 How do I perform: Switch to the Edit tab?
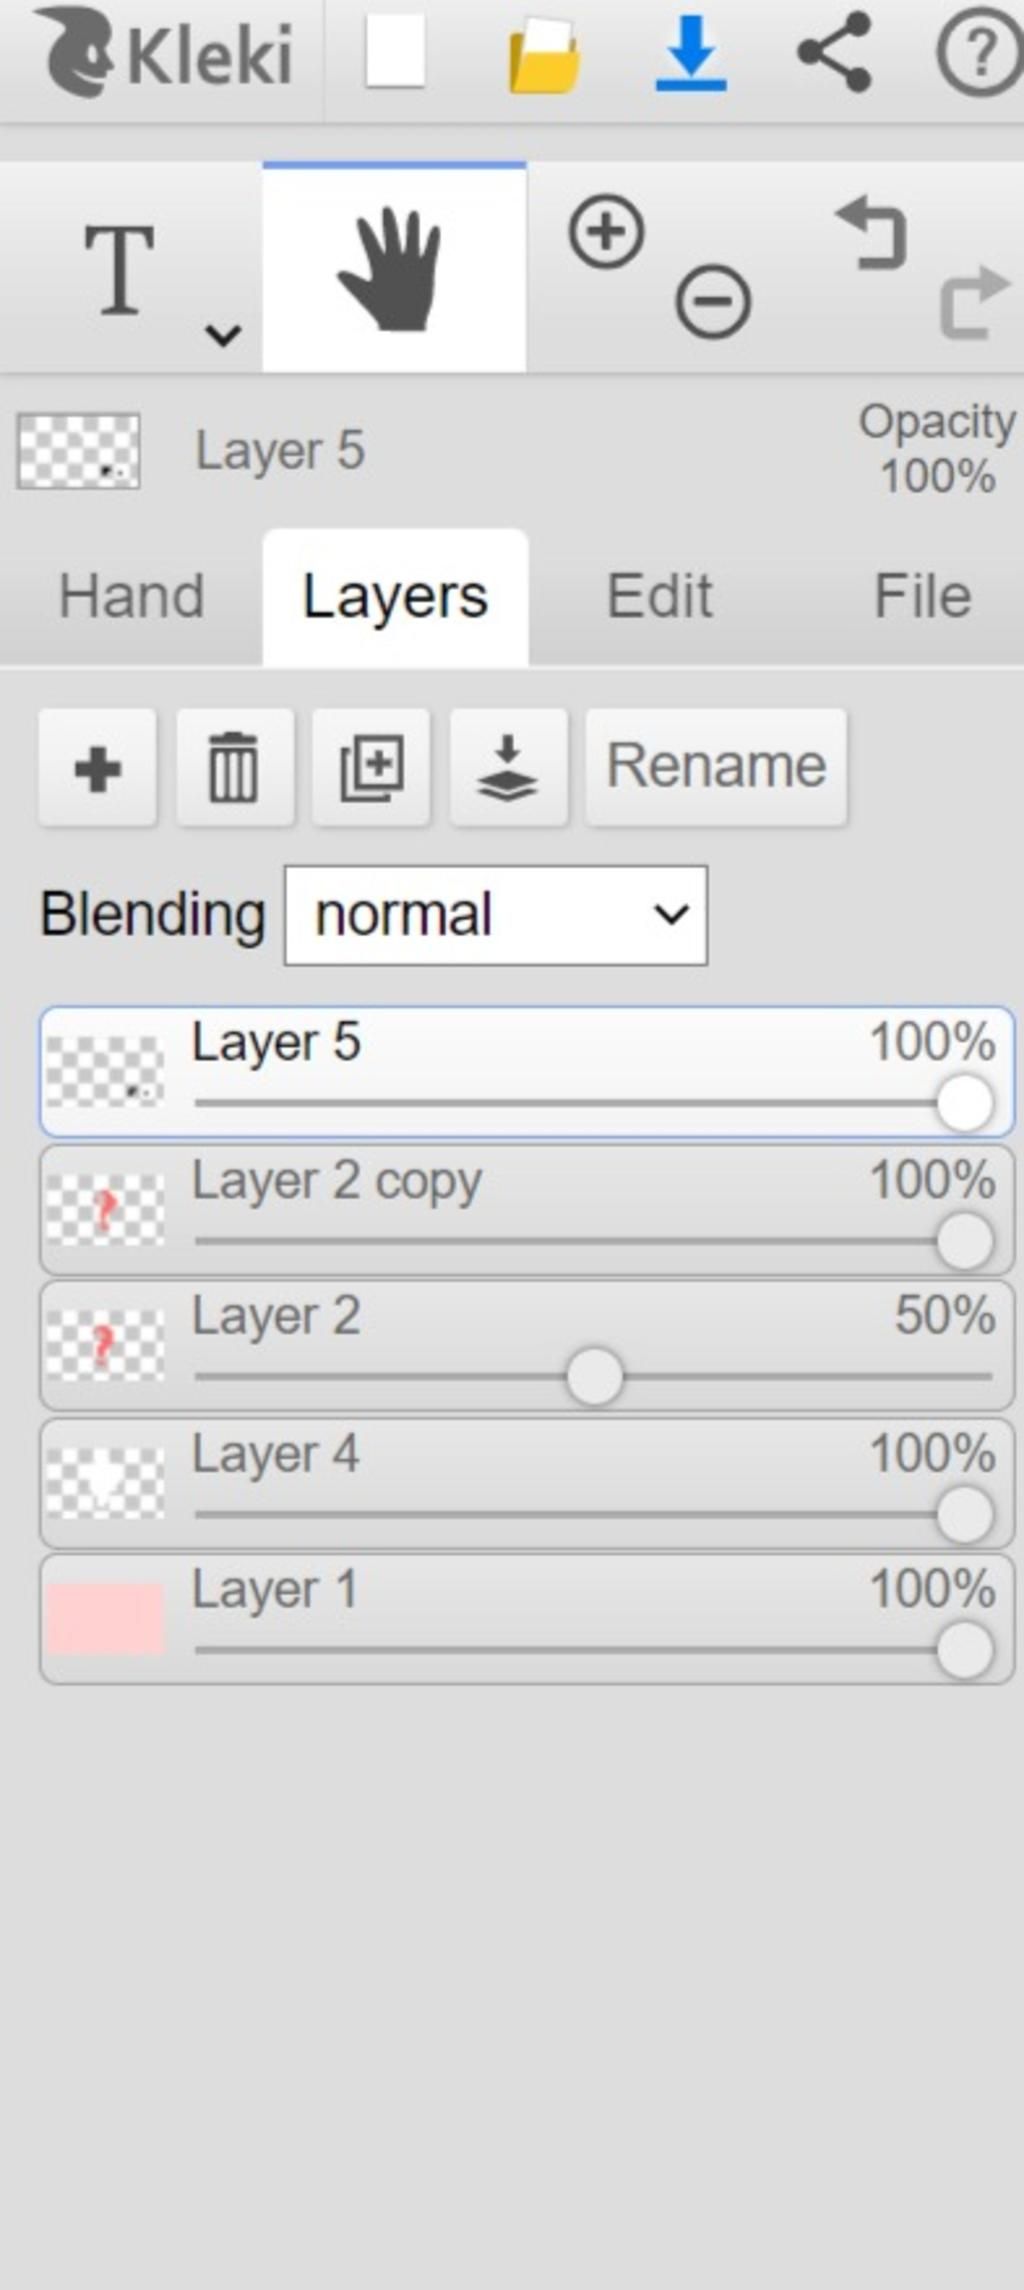coord(660,597)
